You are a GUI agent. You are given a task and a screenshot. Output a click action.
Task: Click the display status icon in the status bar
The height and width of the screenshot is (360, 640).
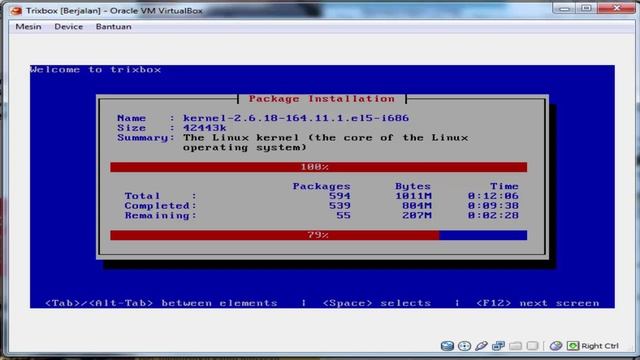click(532, 346)
